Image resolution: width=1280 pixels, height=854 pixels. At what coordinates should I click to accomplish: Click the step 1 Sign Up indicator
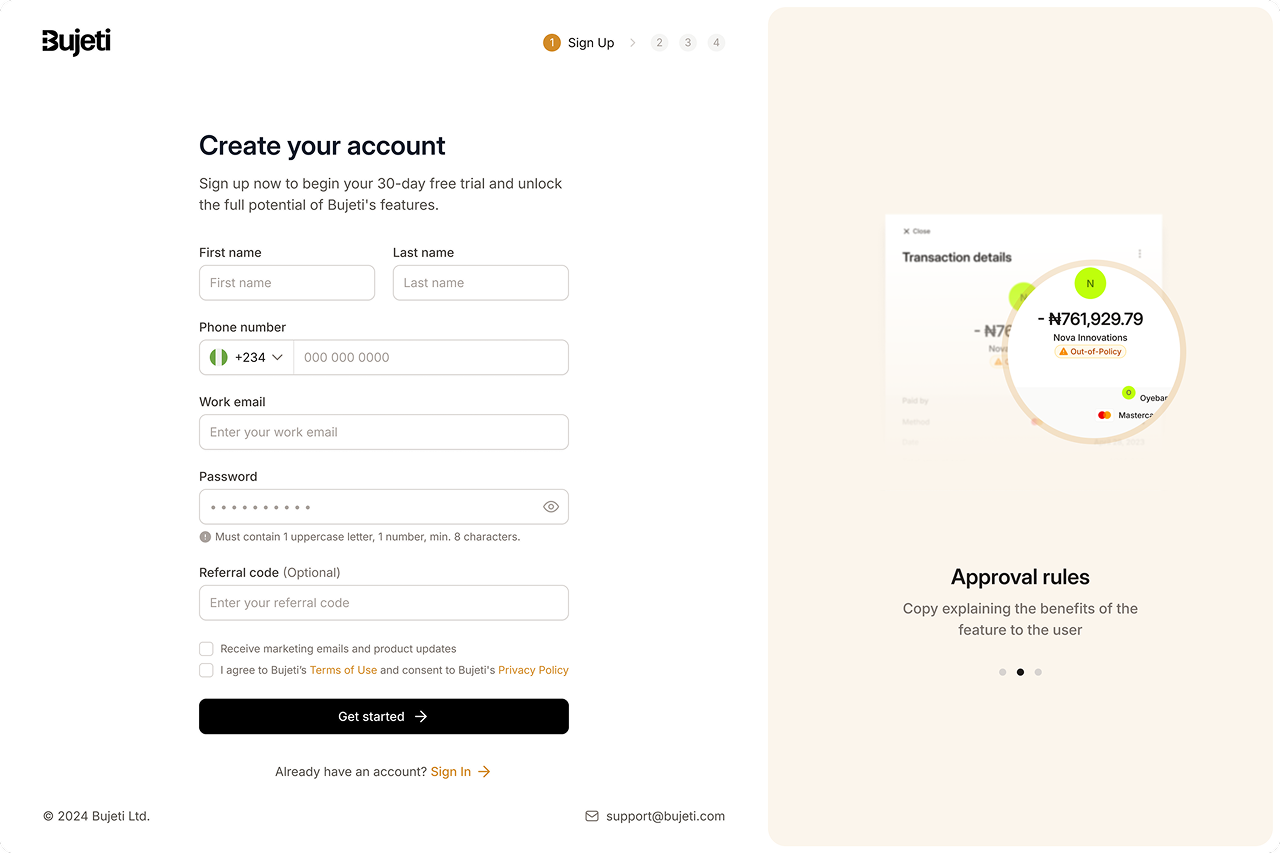pos(552,43)
